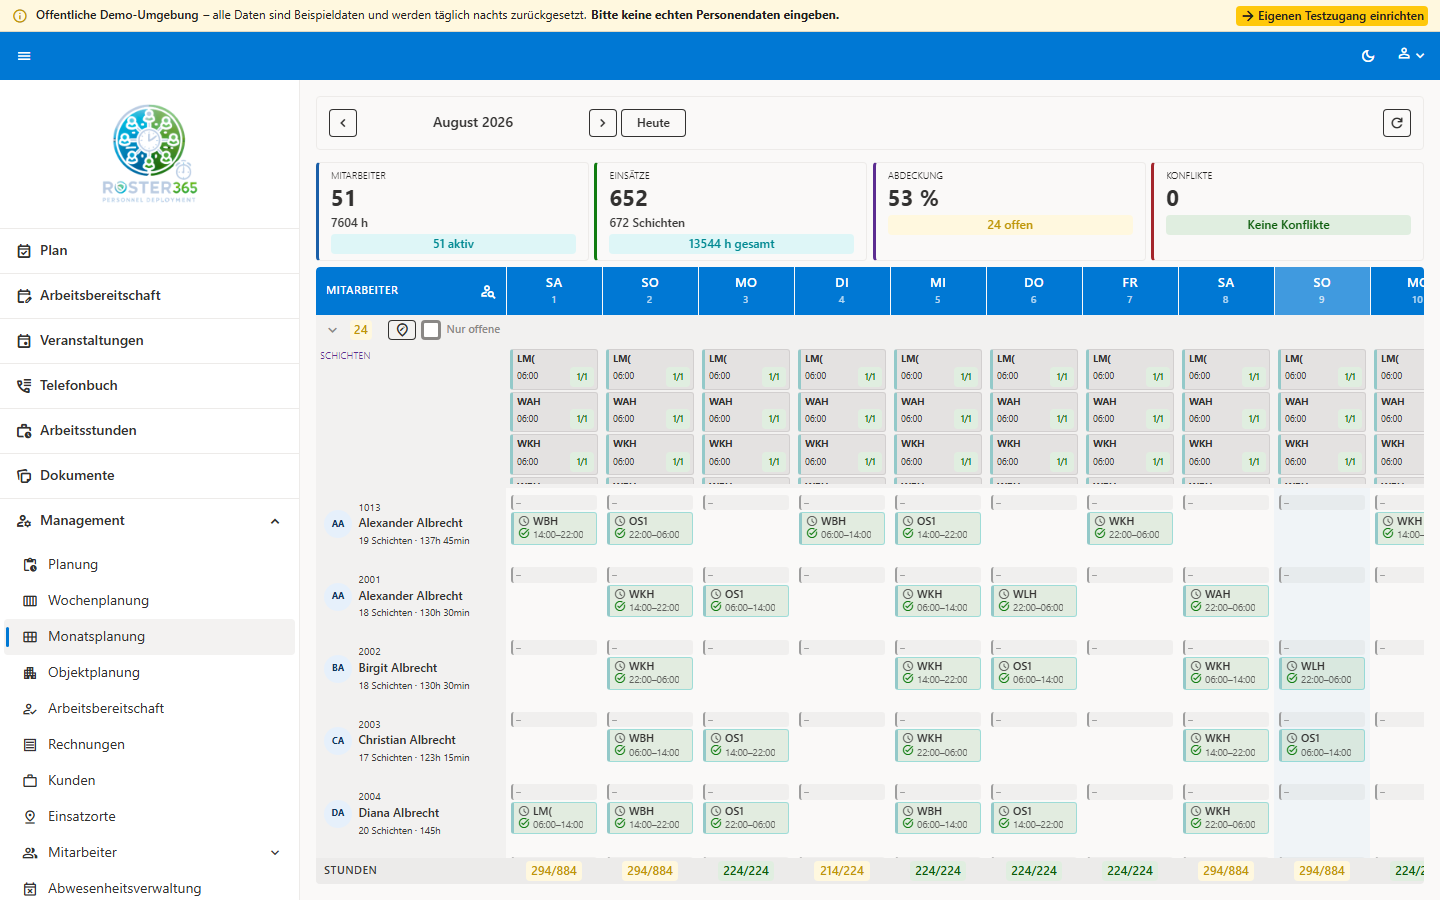This screenshot has width=1440, height=900.
Task: Click the Heute button
Action: (x=653, y=123)
